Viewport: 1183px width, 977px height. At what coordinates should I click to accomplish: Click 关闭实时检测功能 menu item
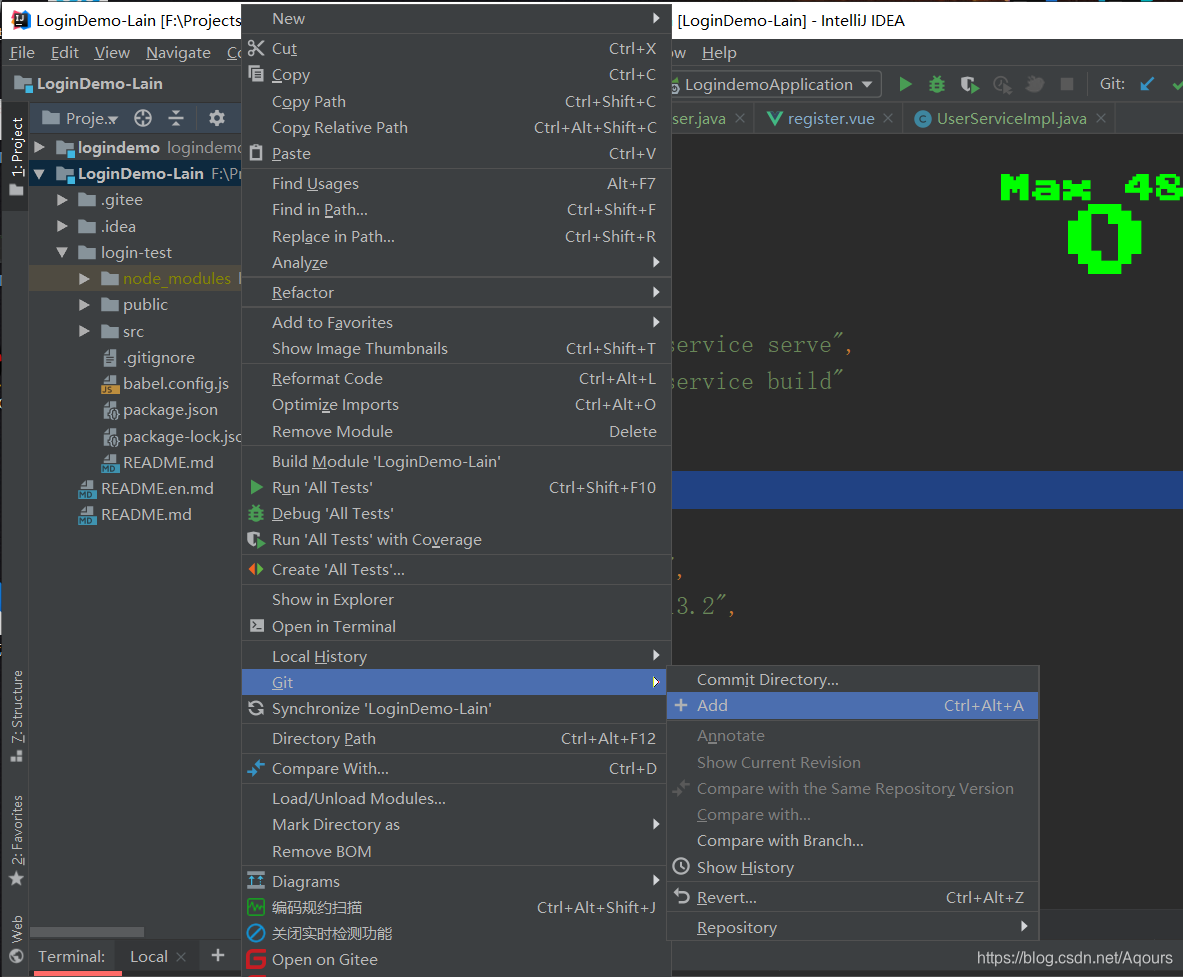point(454,933)
